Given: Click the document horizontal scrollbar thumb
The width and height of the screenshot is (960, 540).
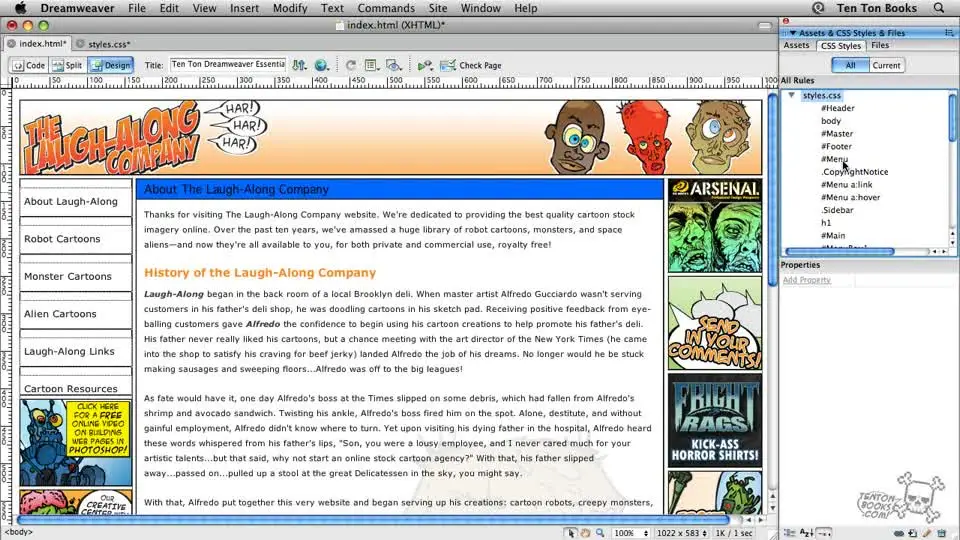Looking at the screenshot, I should point(373,520).
